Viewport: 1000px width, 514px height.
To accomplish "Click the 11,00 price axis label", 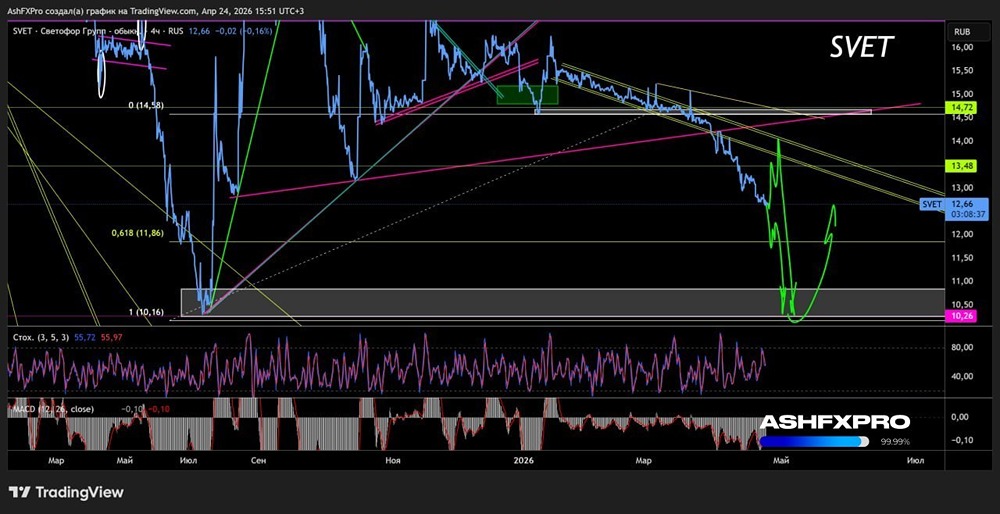I will [x=962, y=281].
